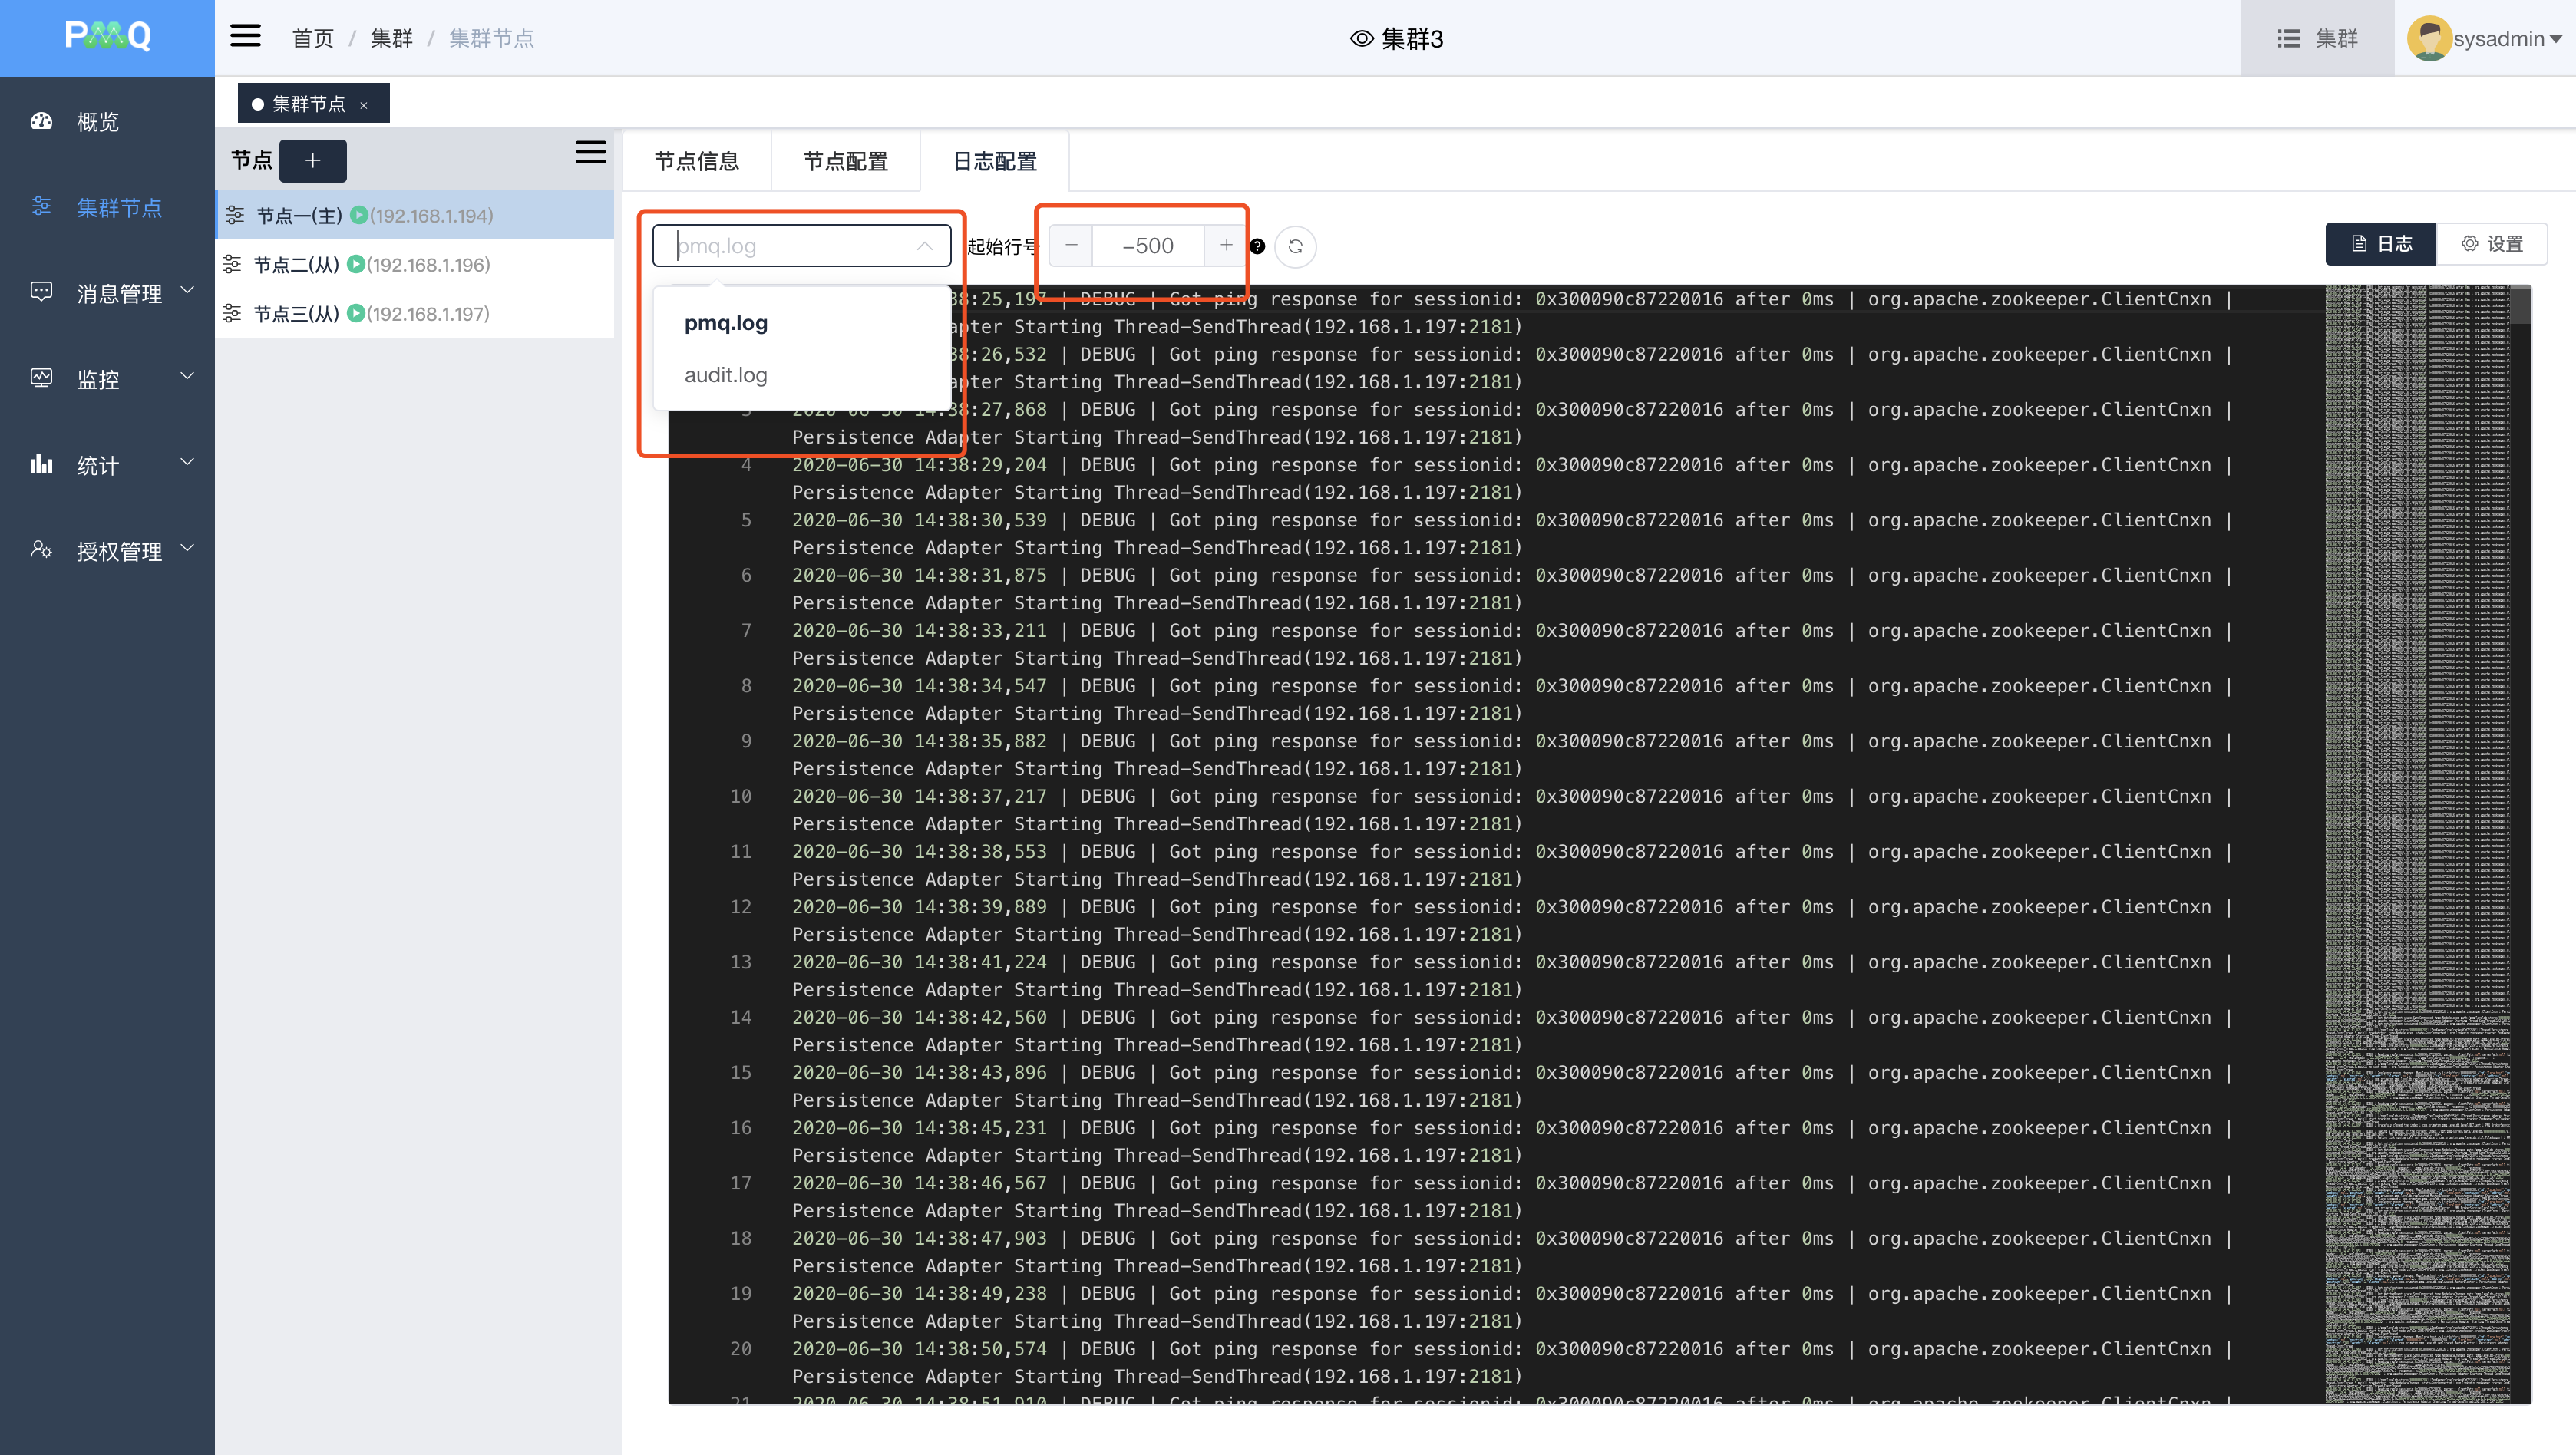Viewport: 2576px width, 1455px height.
Task: Decrease the start line number stepper
Action: 1071,245
